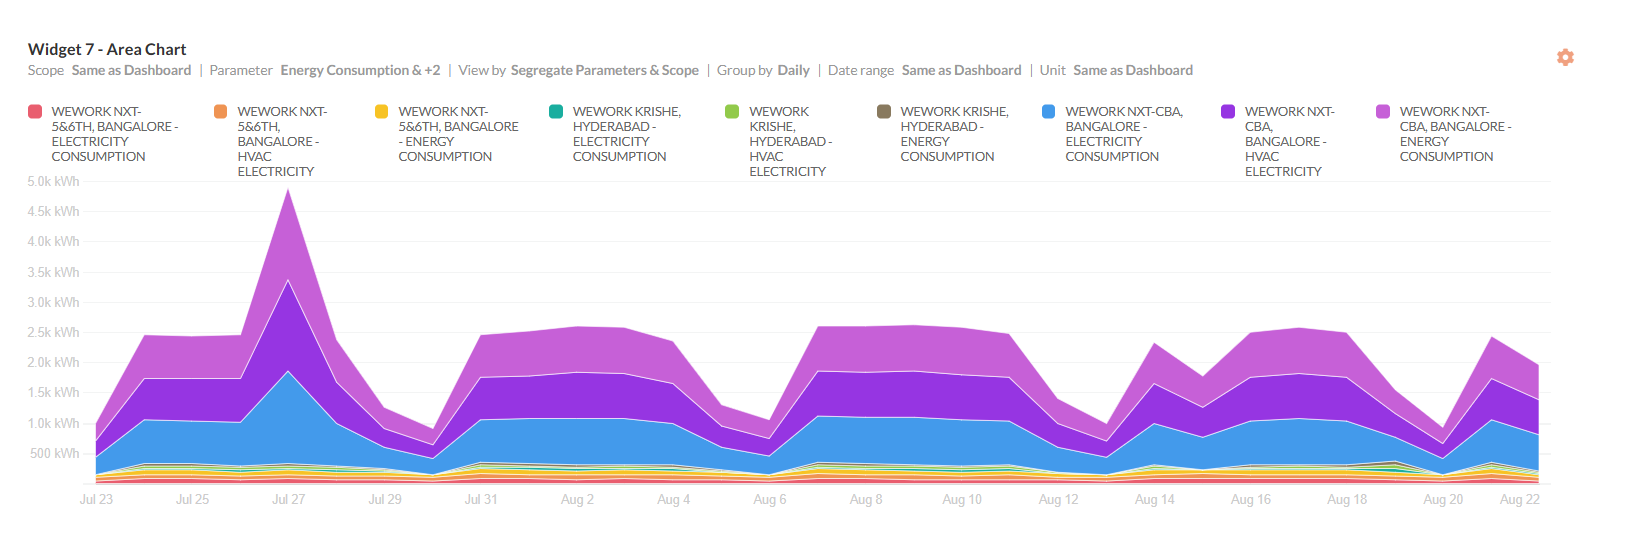1630x547 pixels.
Task: Click y-axis label 4.5k kWh
Action: coord(53,211)
